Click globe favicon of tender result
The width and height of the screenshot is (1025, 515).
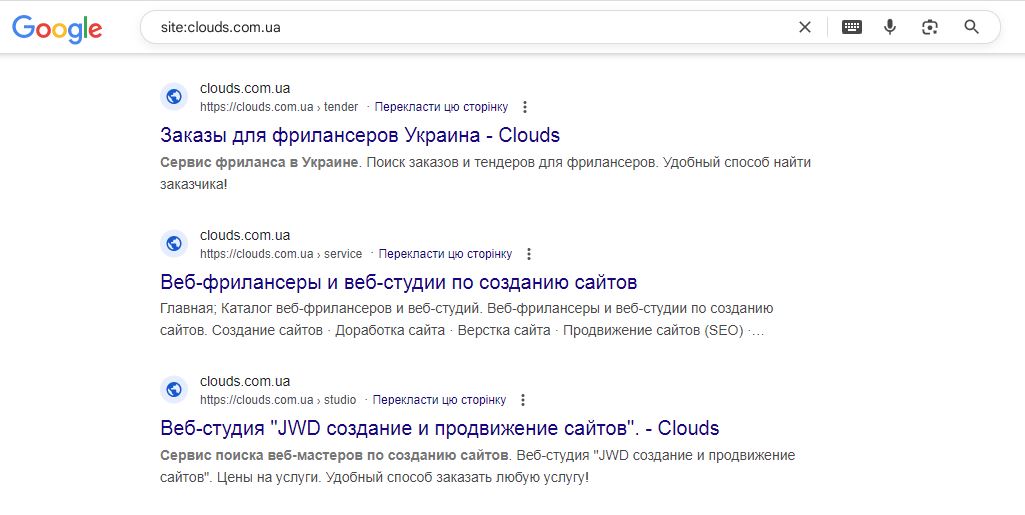point(174,97)
